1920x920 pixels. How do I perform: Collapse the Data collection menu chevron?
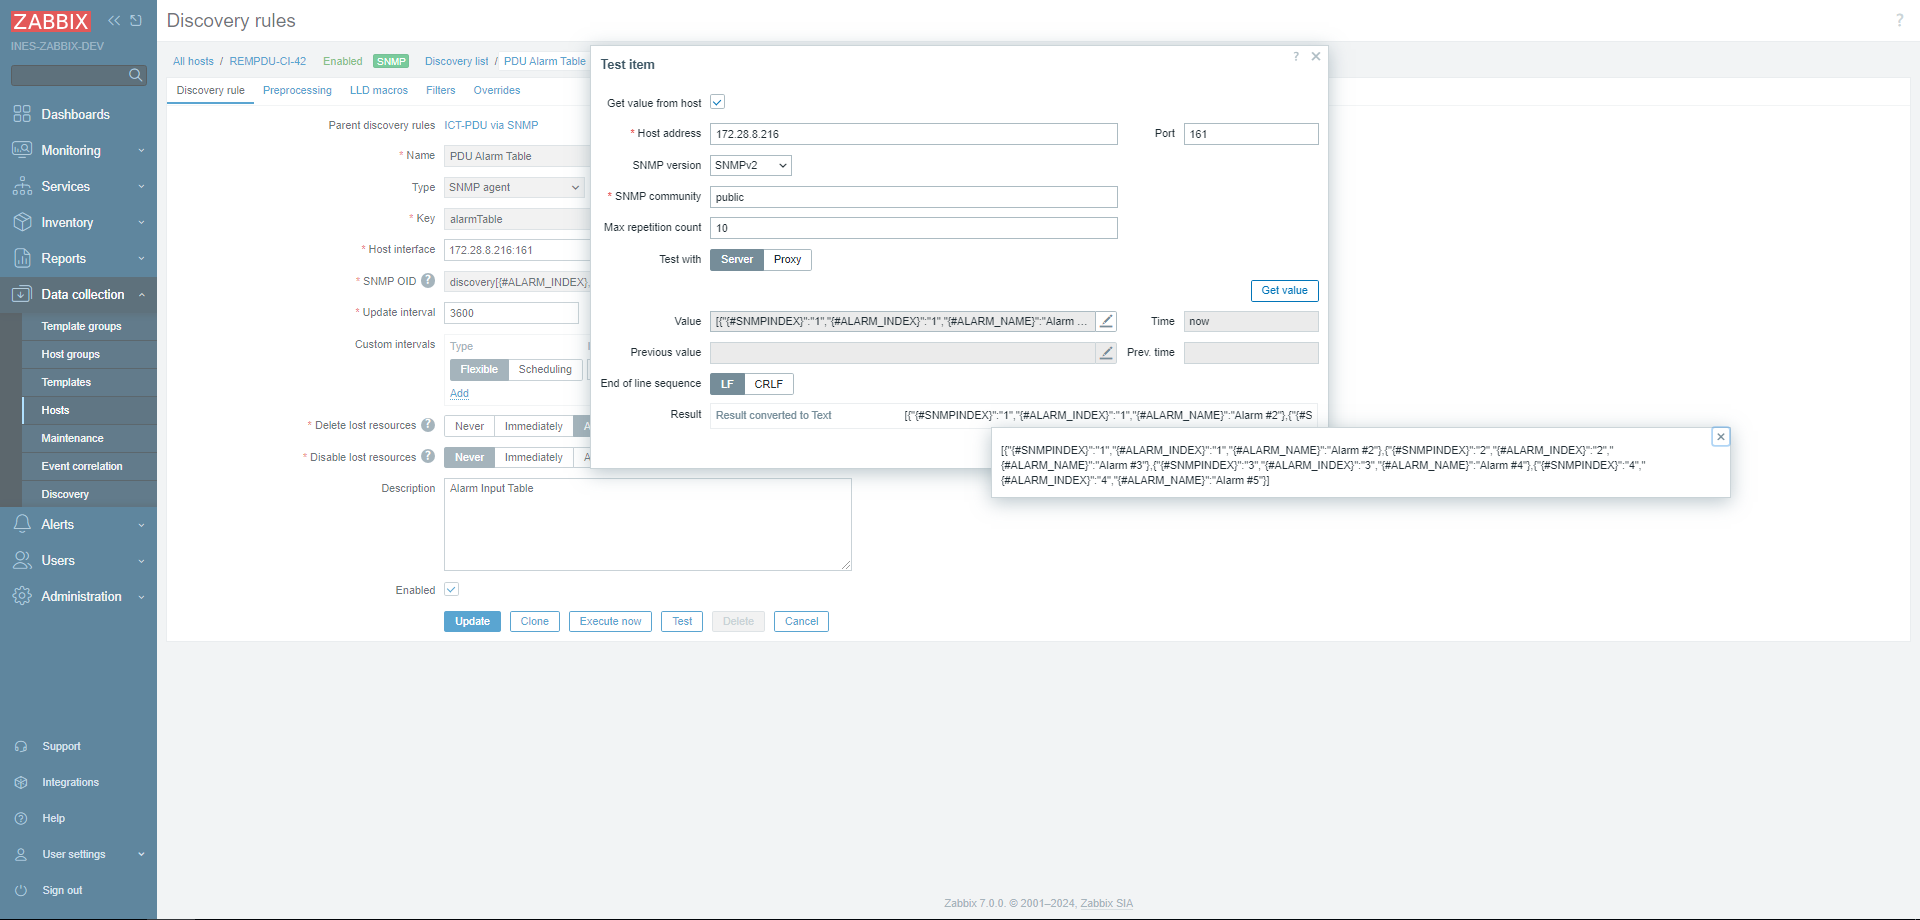[x=141, y=295]
